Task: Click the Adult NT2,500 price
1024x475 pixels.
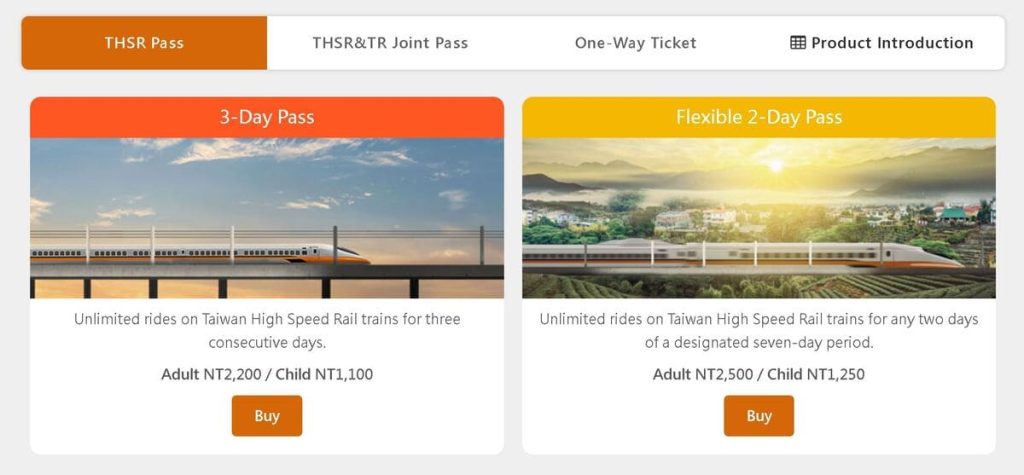Action: pos(699,375)
